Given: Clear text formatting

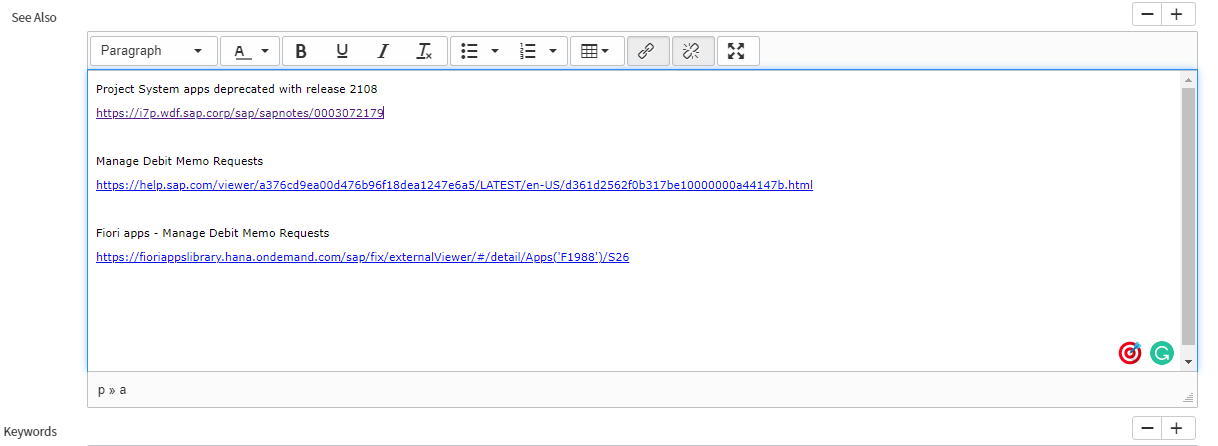Looking at the screenshot, I should coord(424,51).
